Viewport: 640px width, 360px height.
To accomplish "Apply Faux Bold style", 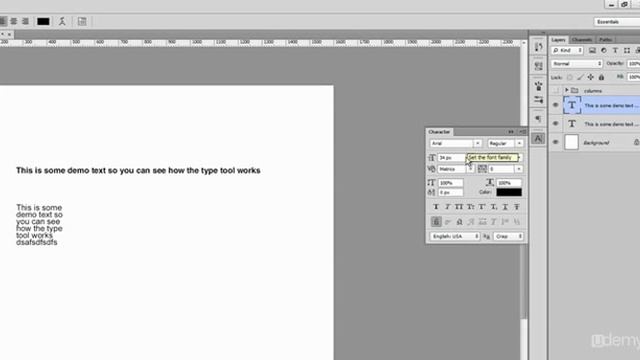I will (436, 207).
